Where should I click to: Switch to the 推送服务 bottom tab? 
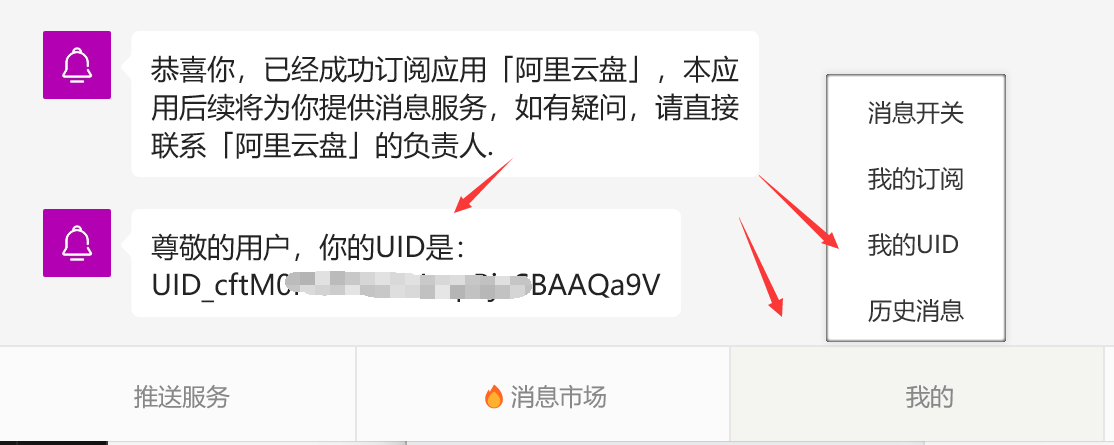pyautogui.click(x=182, y=397)
